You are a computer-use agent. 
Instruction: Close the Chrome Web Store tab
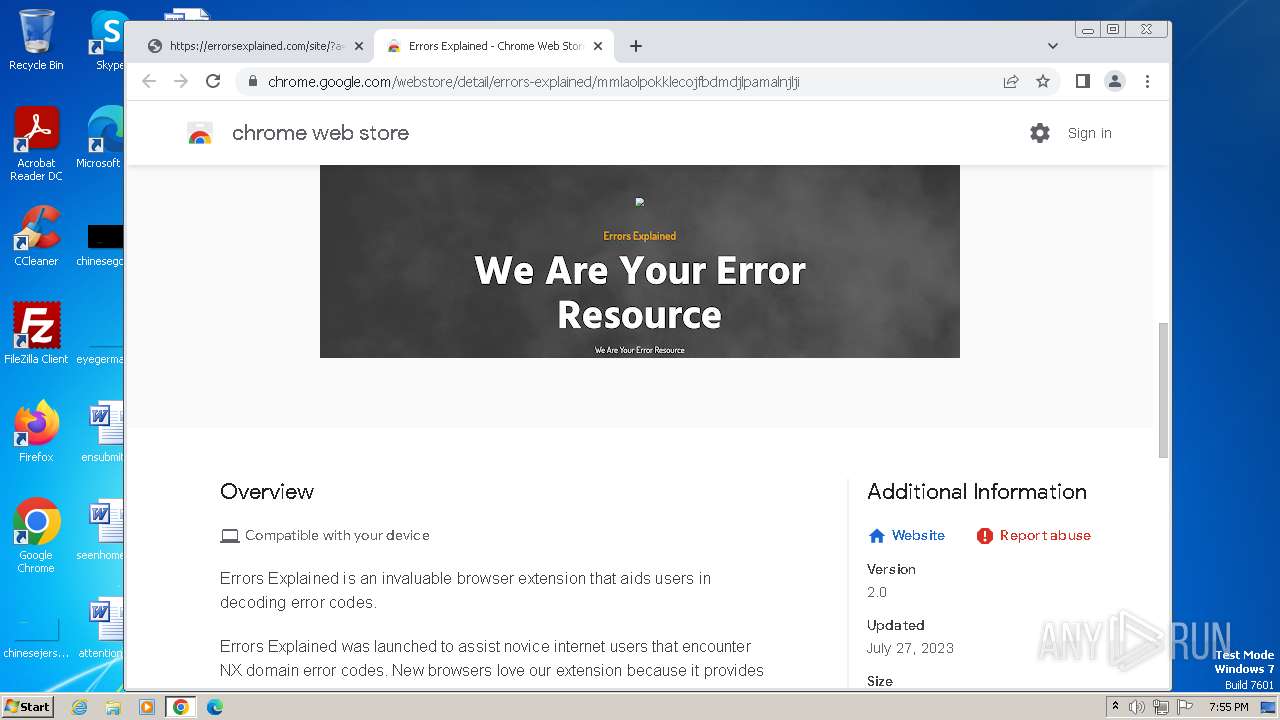coord(598,46)
